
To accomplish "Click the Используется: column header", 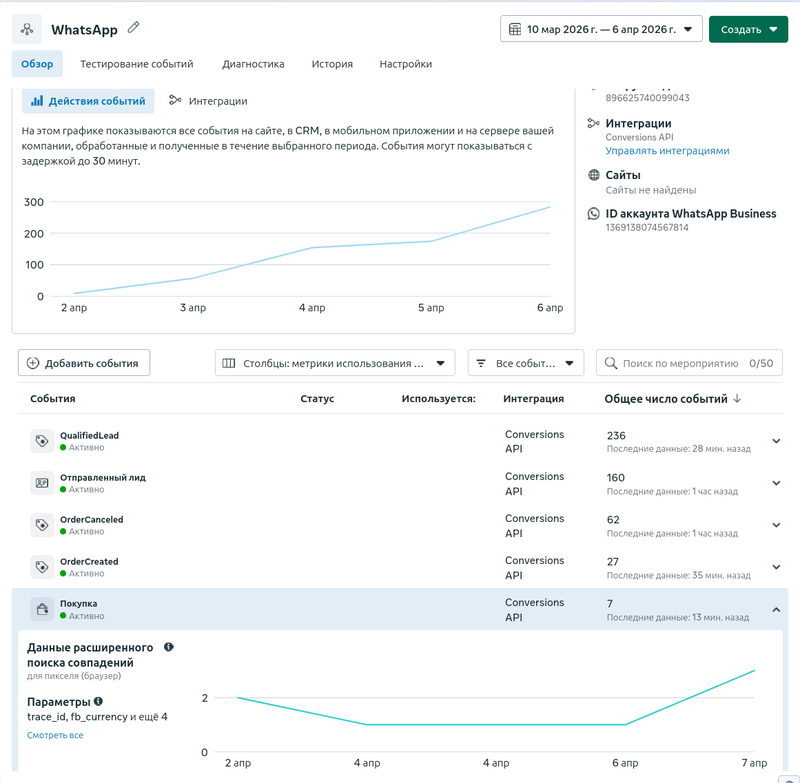I will pyautogui.click(x=438, y=398).
